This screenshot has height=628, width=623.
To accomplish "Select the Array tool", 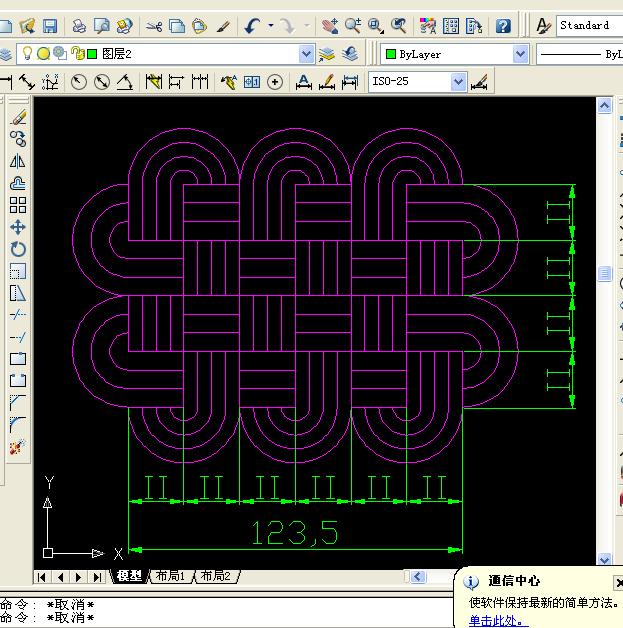I will [x=18, y=205].
